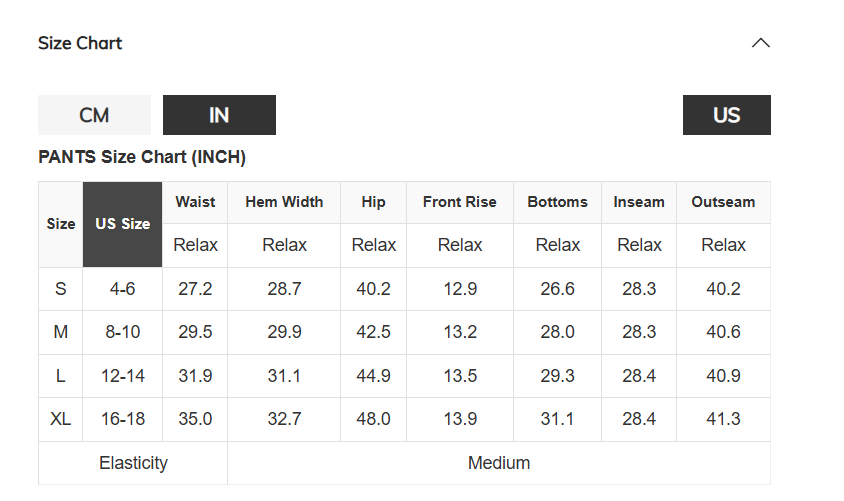The width and height of the screenshot is (844, 501).
Task: Select the IN unit toggle
Action: point(220,115)
